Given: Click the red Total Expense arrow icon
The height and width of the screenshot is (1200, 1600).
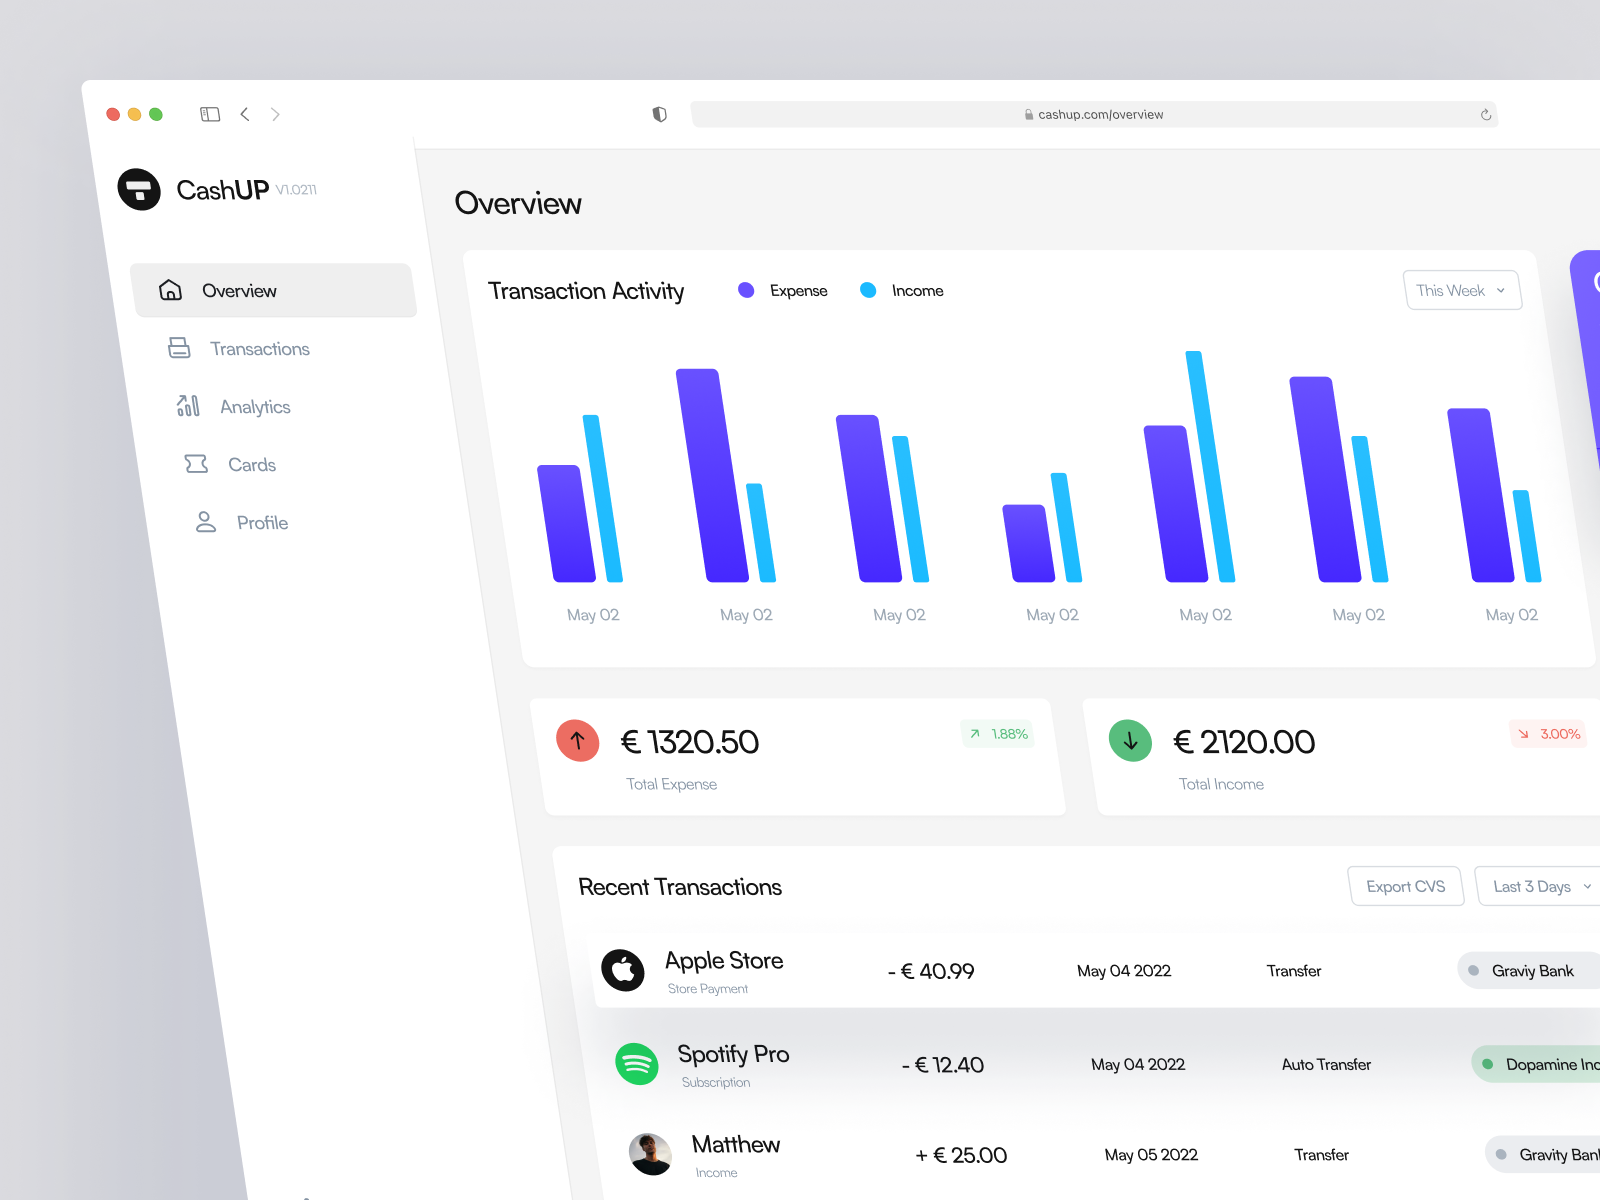Looking at the screenshot, I should (577, 741).
